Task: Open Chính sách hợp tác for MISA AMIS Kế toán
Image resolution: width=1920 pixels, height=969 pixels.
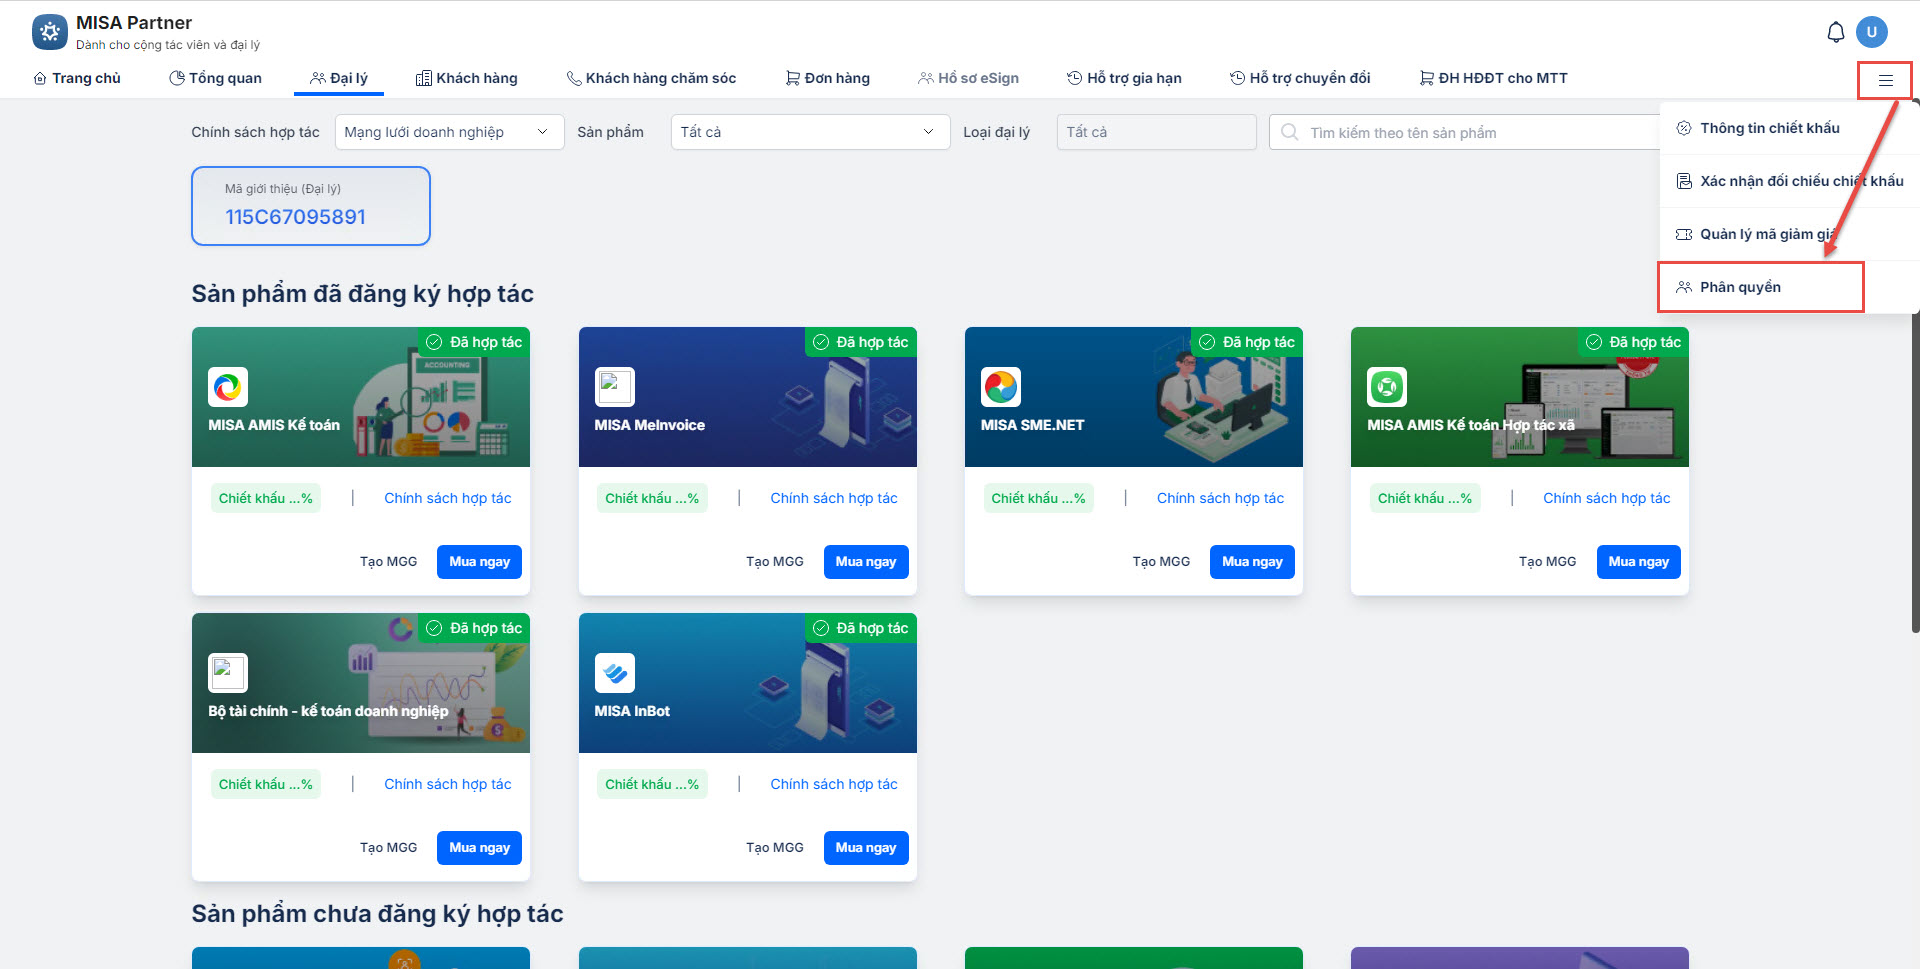Action: tap(448, 498)
